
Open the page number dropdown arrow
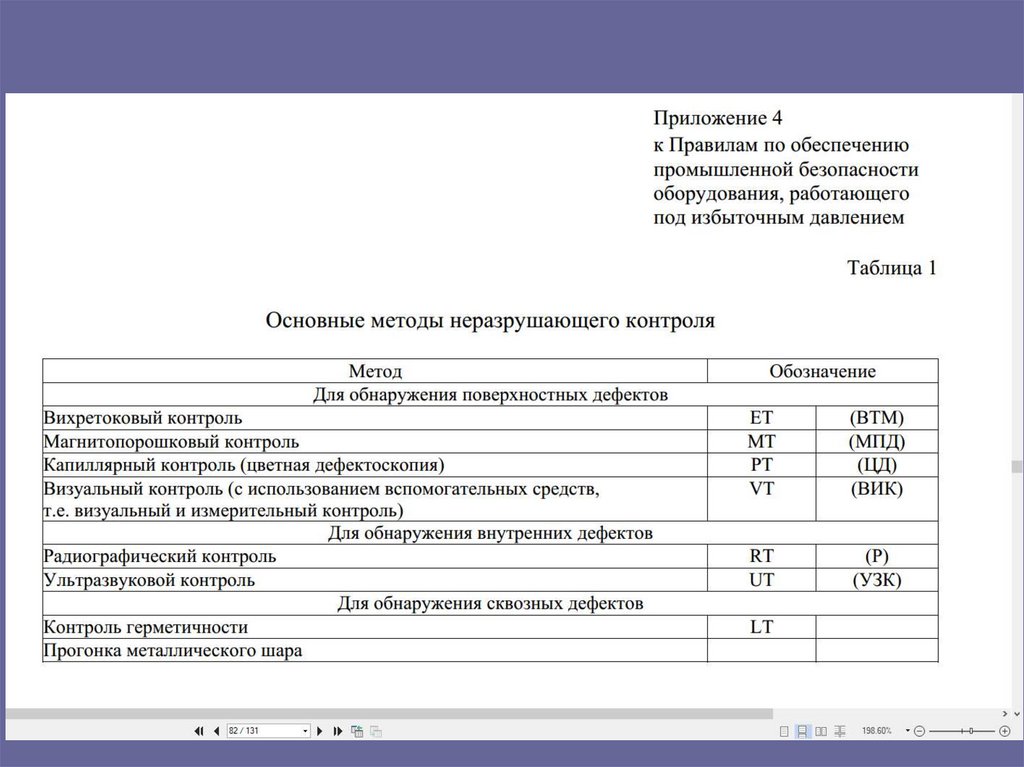[305, 731]
